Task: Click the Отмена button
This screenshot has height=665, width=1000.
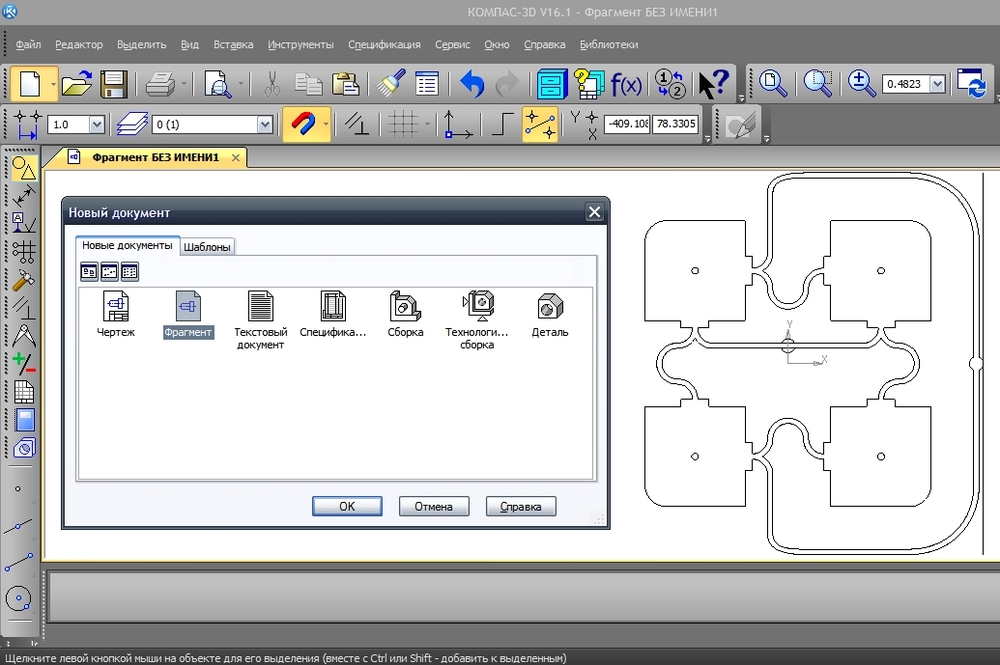Action: pyautogui.click(x=434, y=506)
